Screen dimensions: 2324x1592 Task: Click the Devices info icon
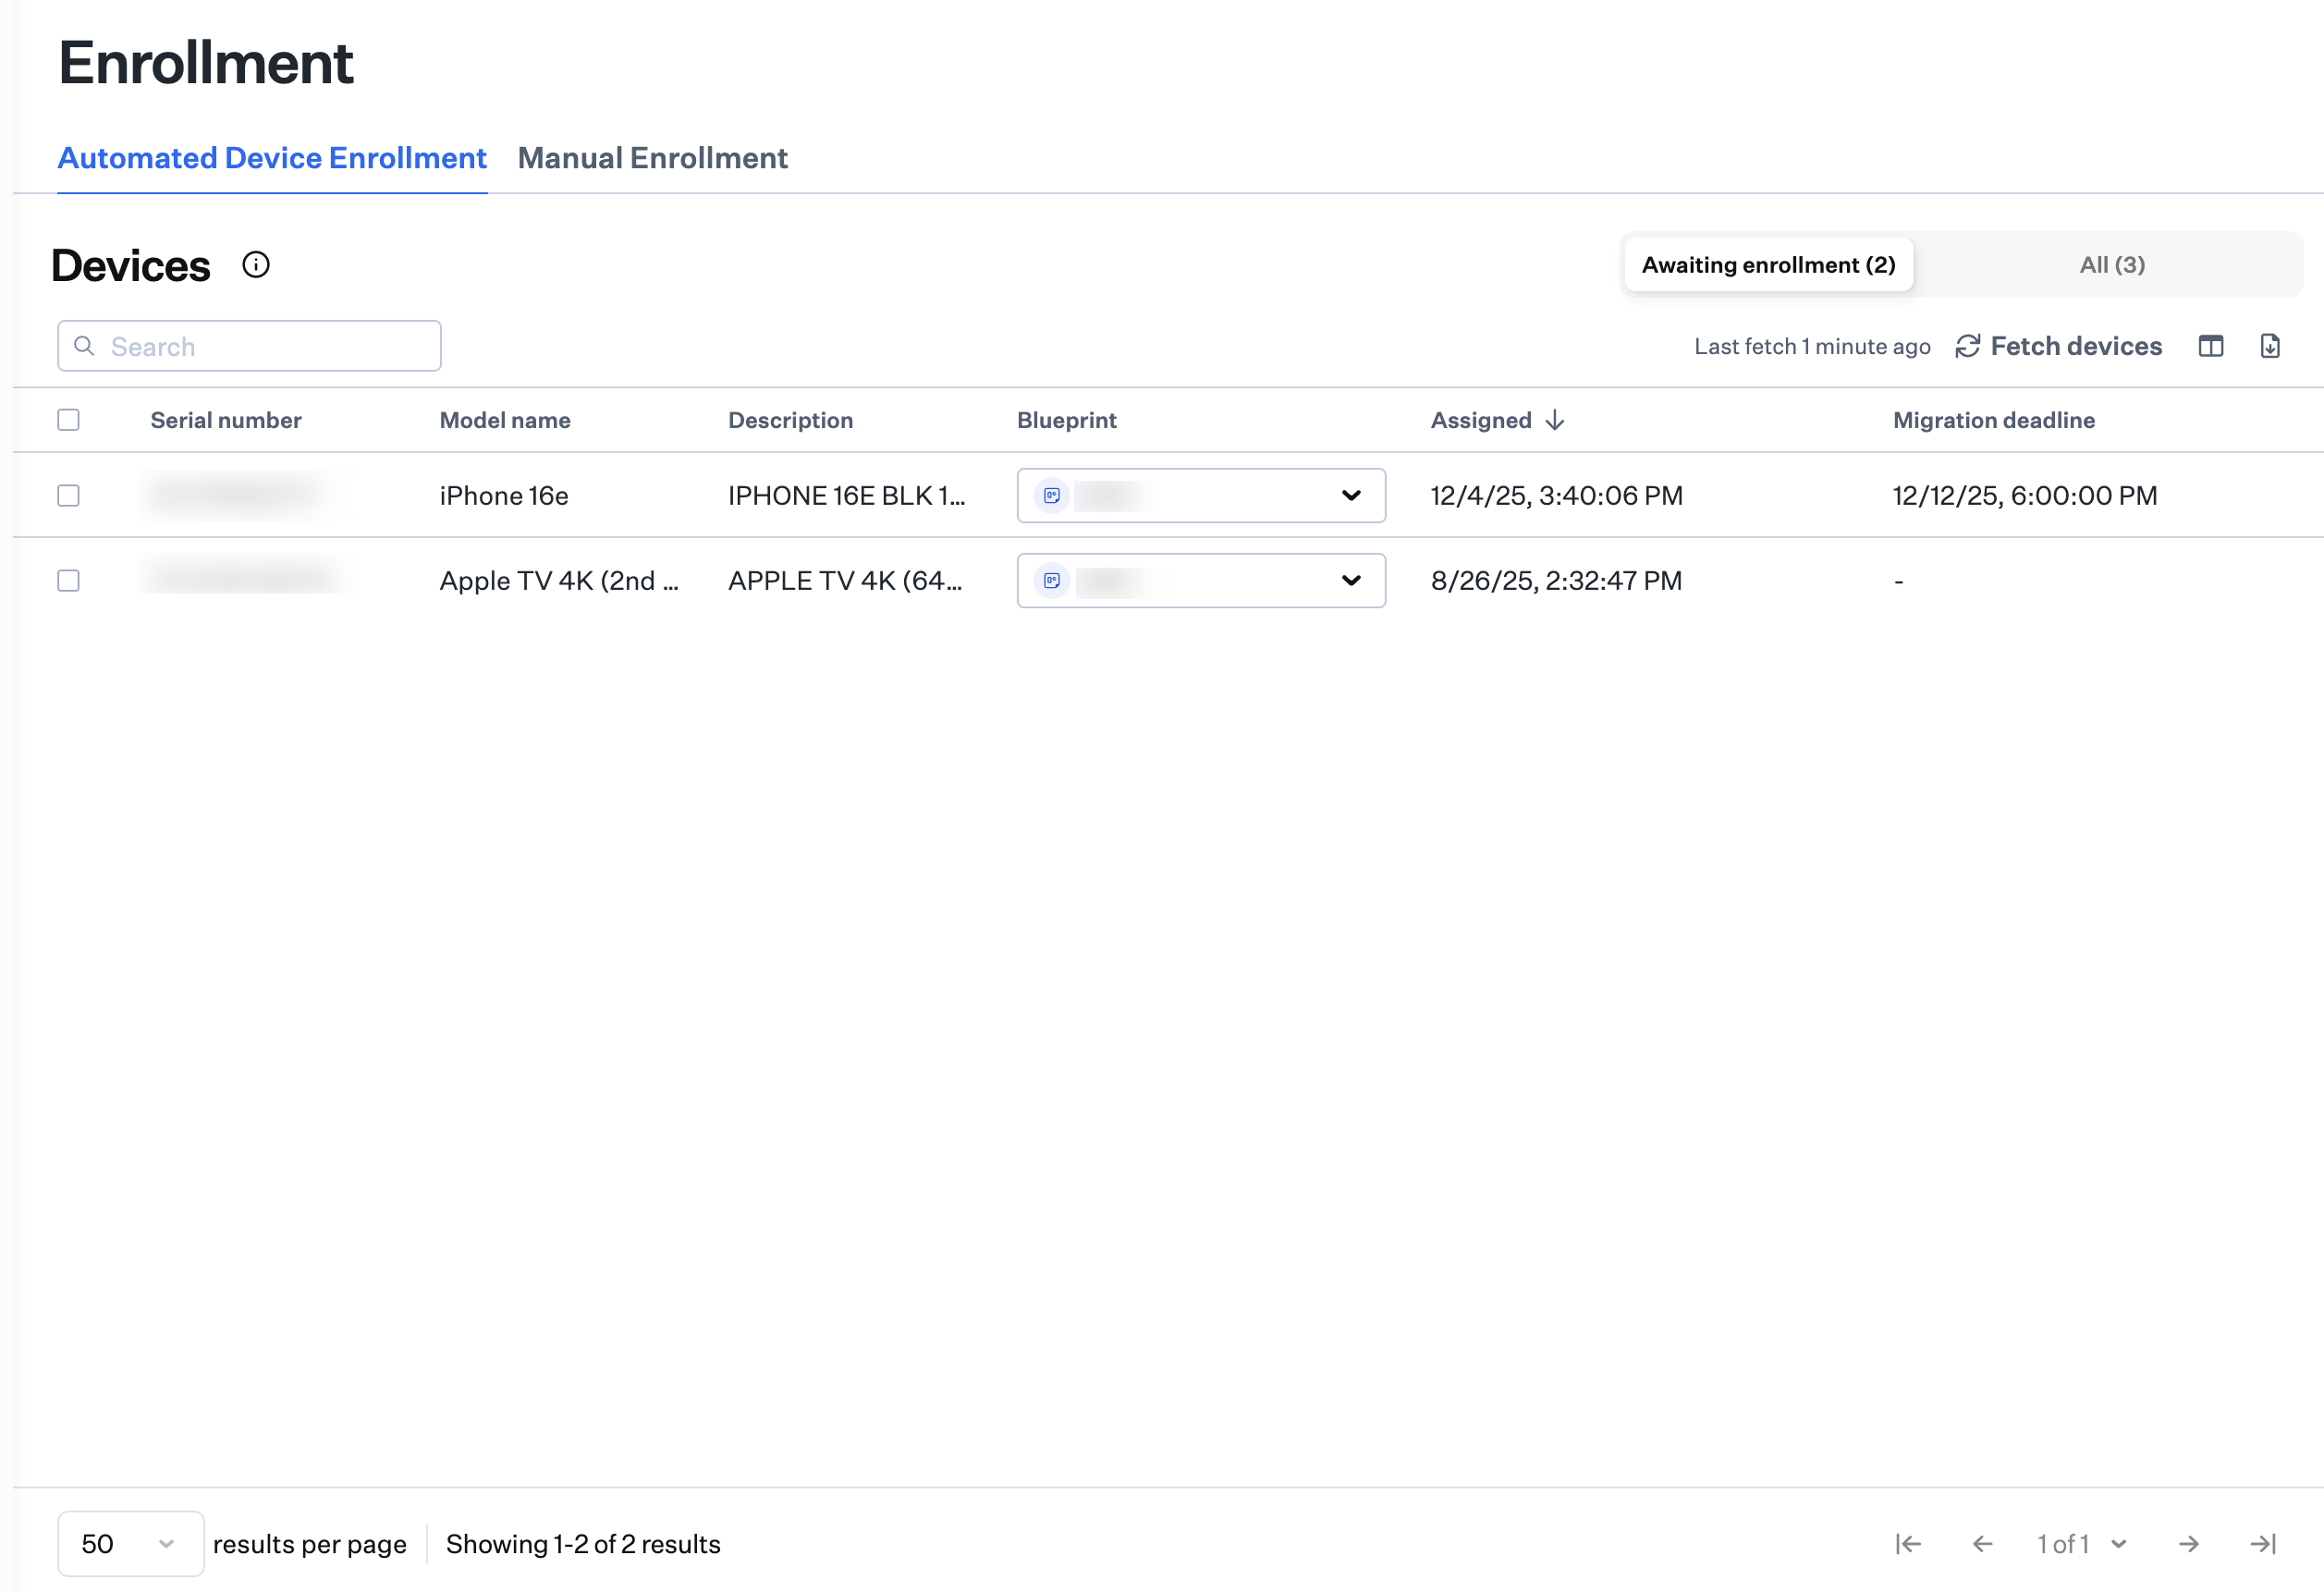pos(256,265)
